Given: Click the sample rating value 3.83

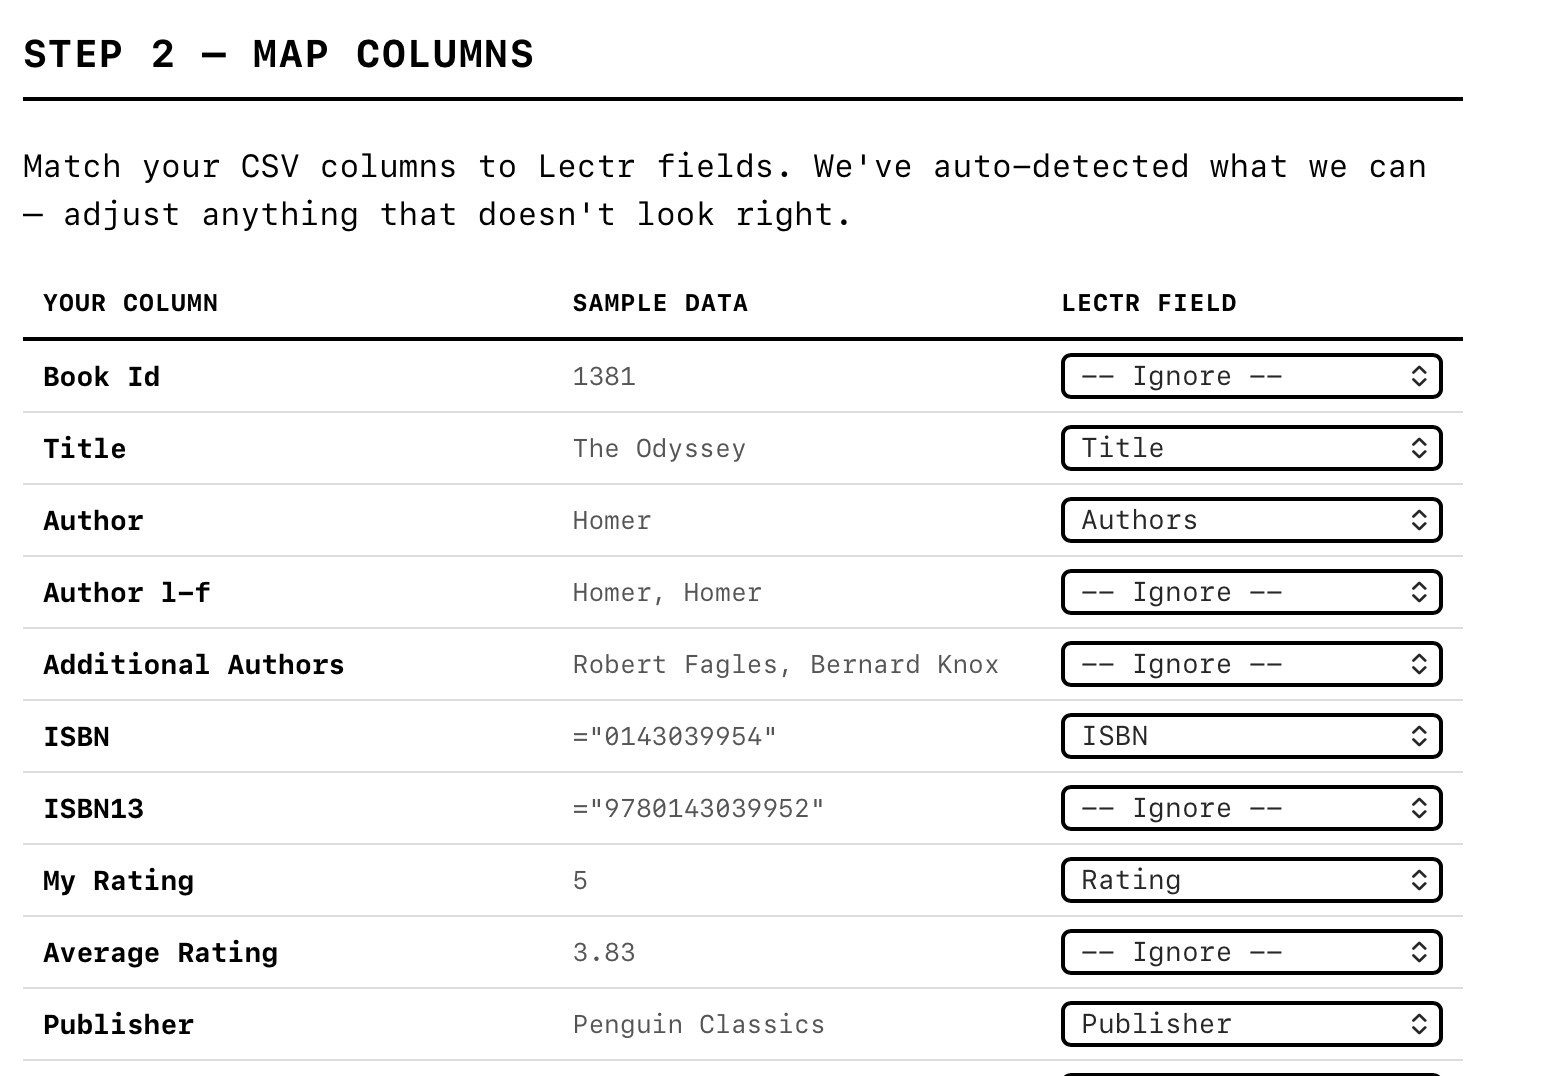Looking at the screenshot, I should [604, 952].
